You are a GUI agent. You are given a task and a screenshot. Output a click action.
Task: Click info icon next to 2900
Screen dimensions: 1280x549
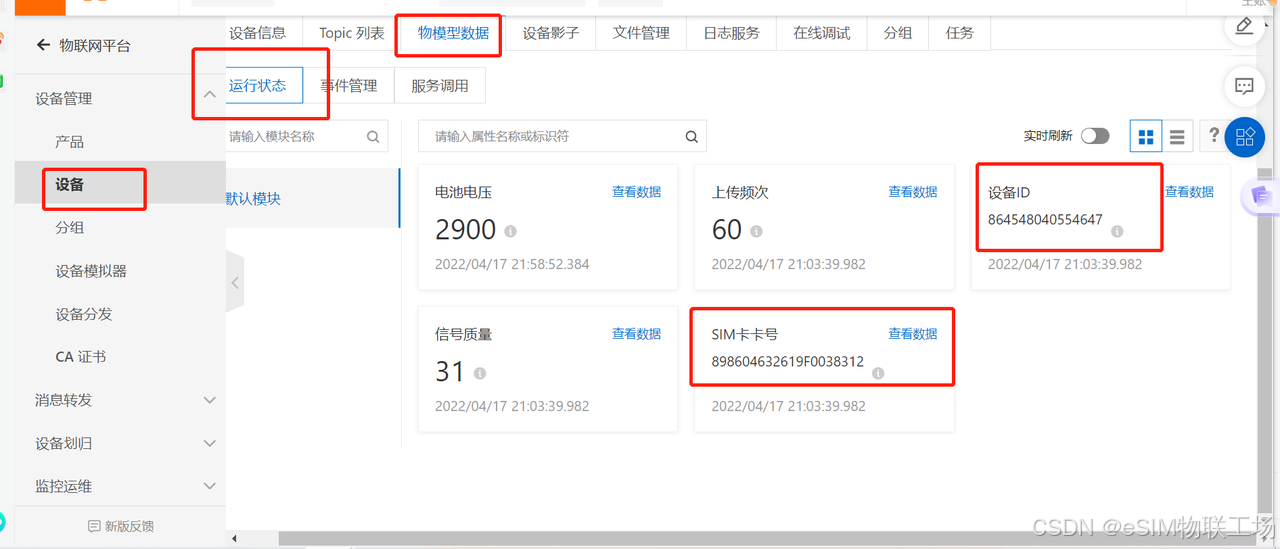510,231
